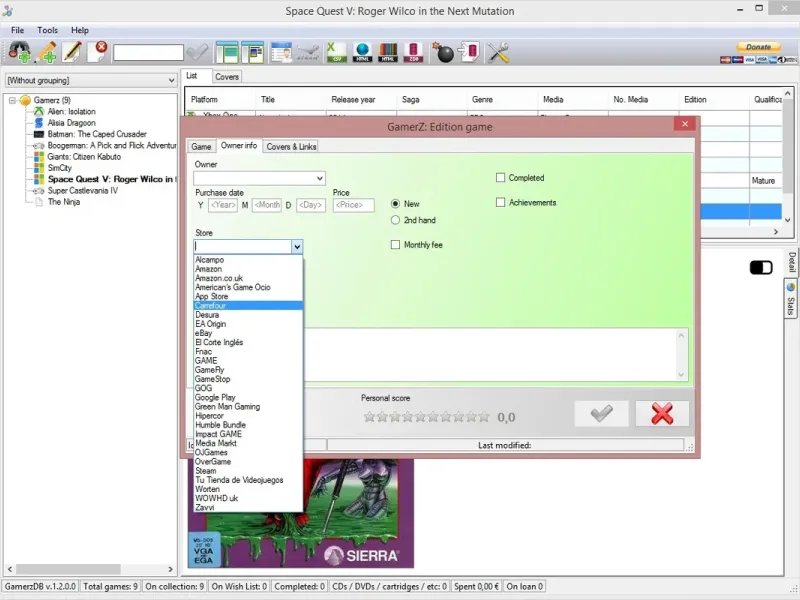Select the first panel layout view icon
This screenshot has width=800, height=600.
click(227, 52)
